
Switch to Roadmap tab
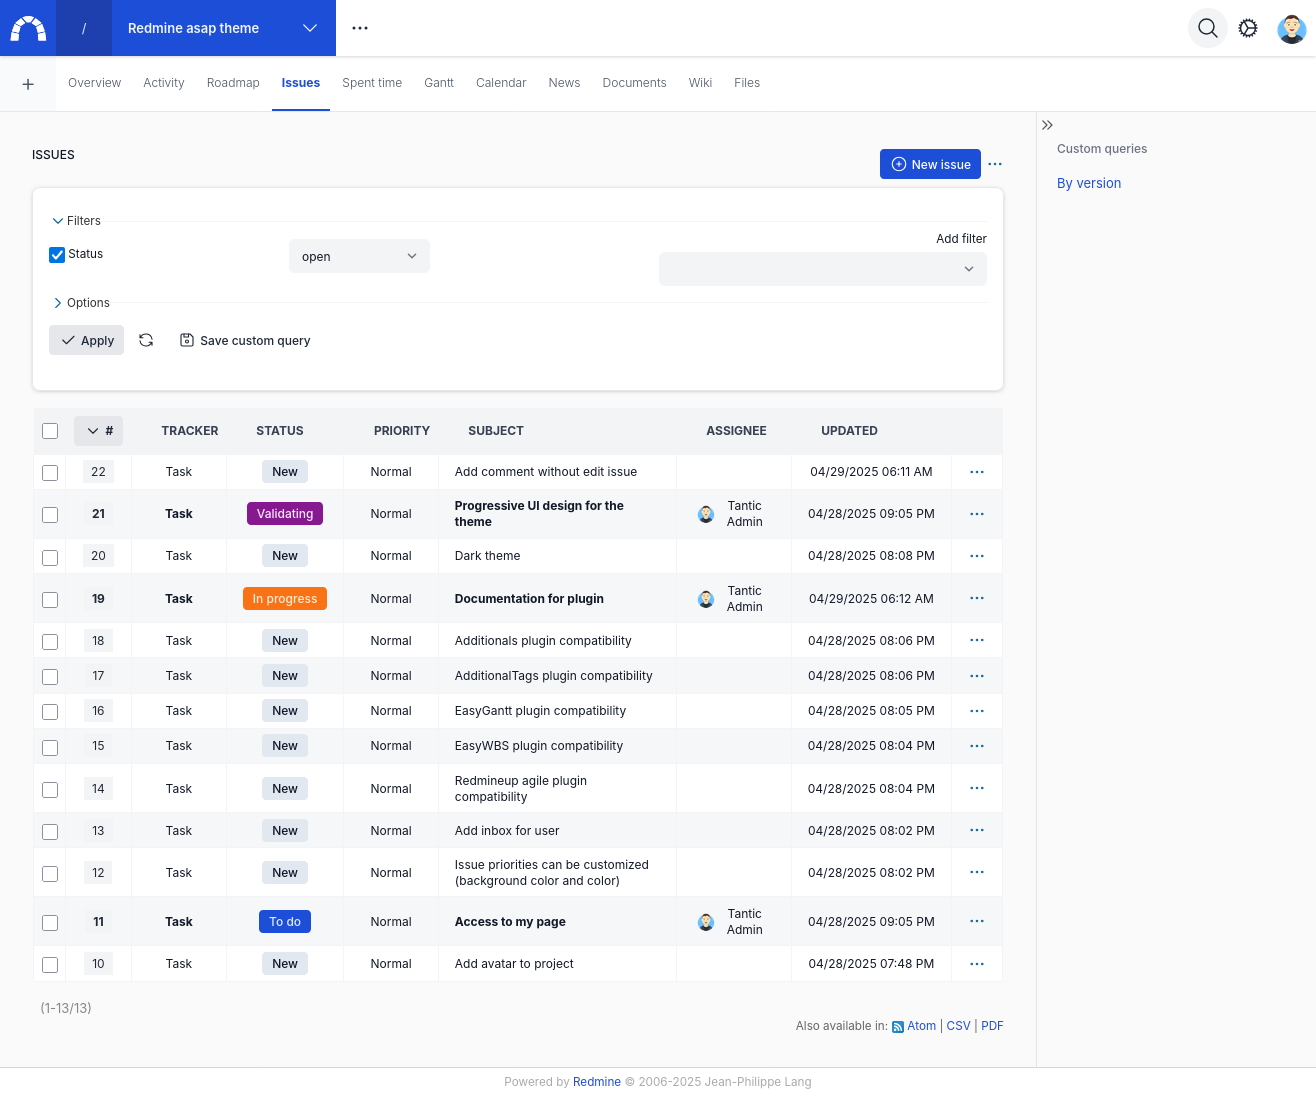[233, 83]
